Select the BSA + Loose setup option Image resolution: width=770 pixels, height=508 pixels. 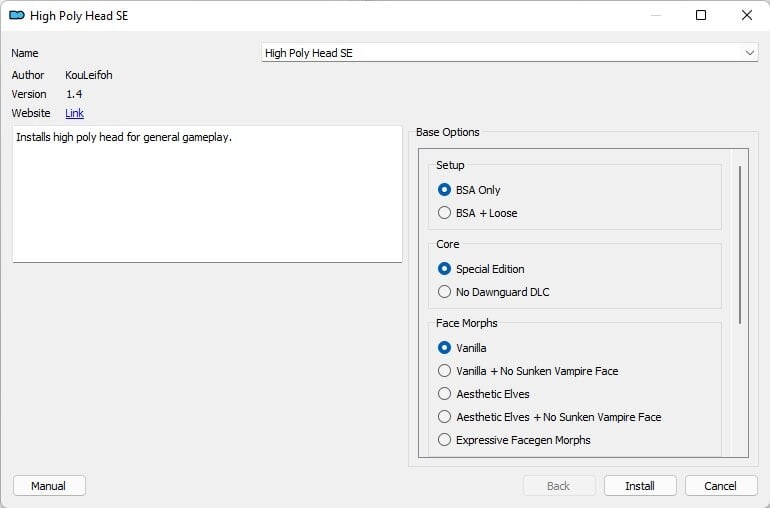click(477, 213)
